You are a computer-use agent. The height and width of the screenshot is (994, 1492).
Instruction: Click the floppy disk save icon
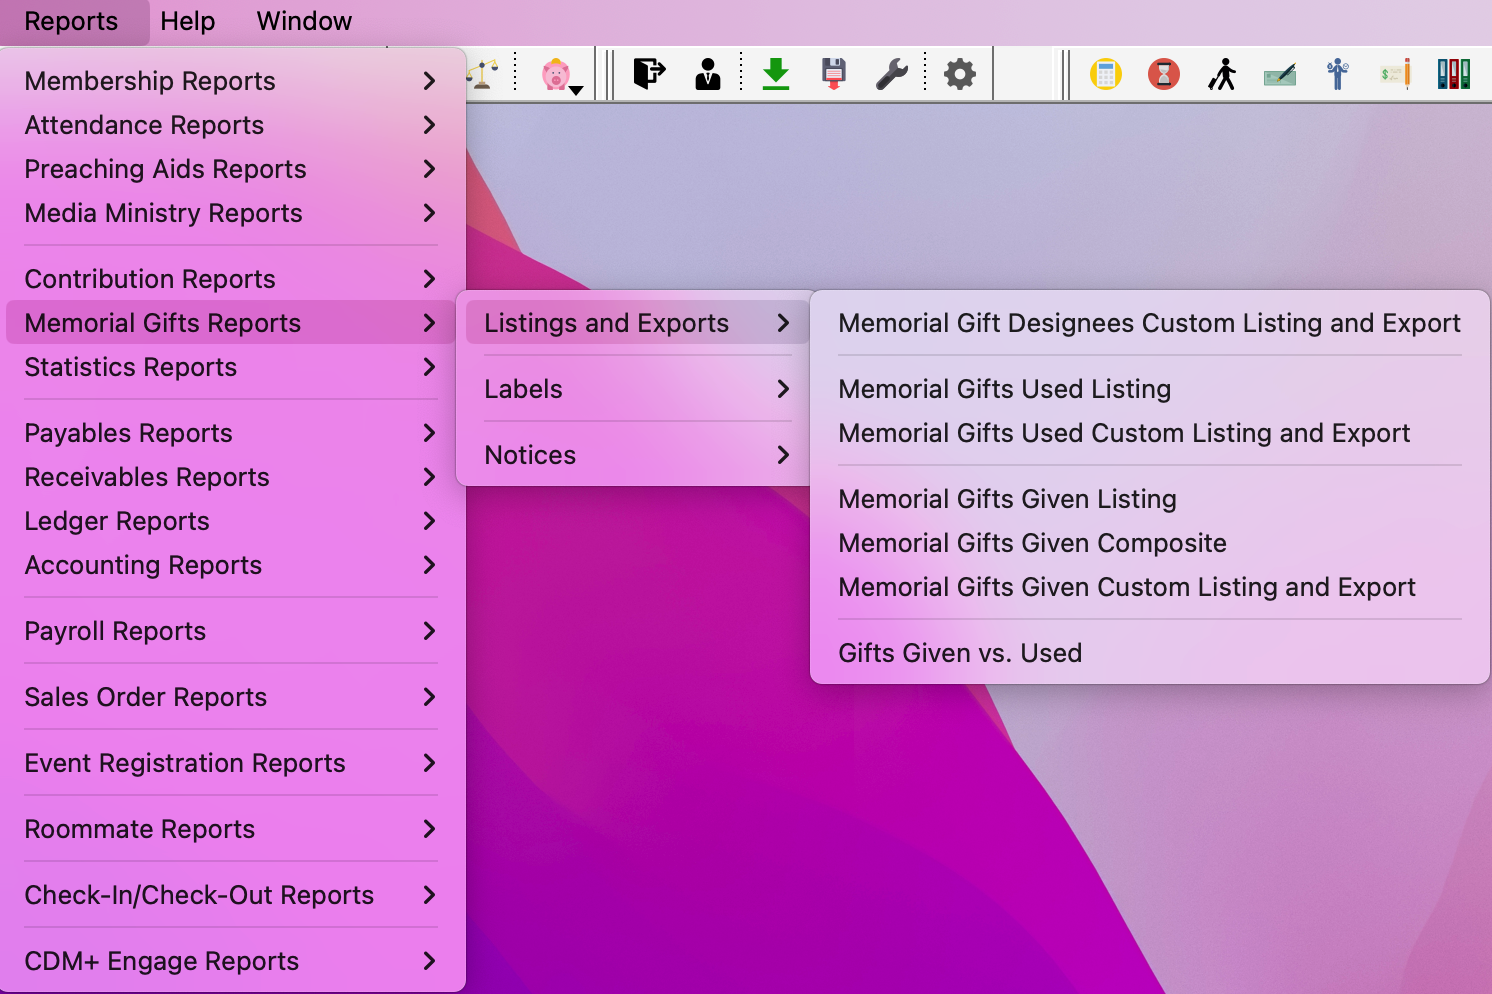(x=833, y=74)
